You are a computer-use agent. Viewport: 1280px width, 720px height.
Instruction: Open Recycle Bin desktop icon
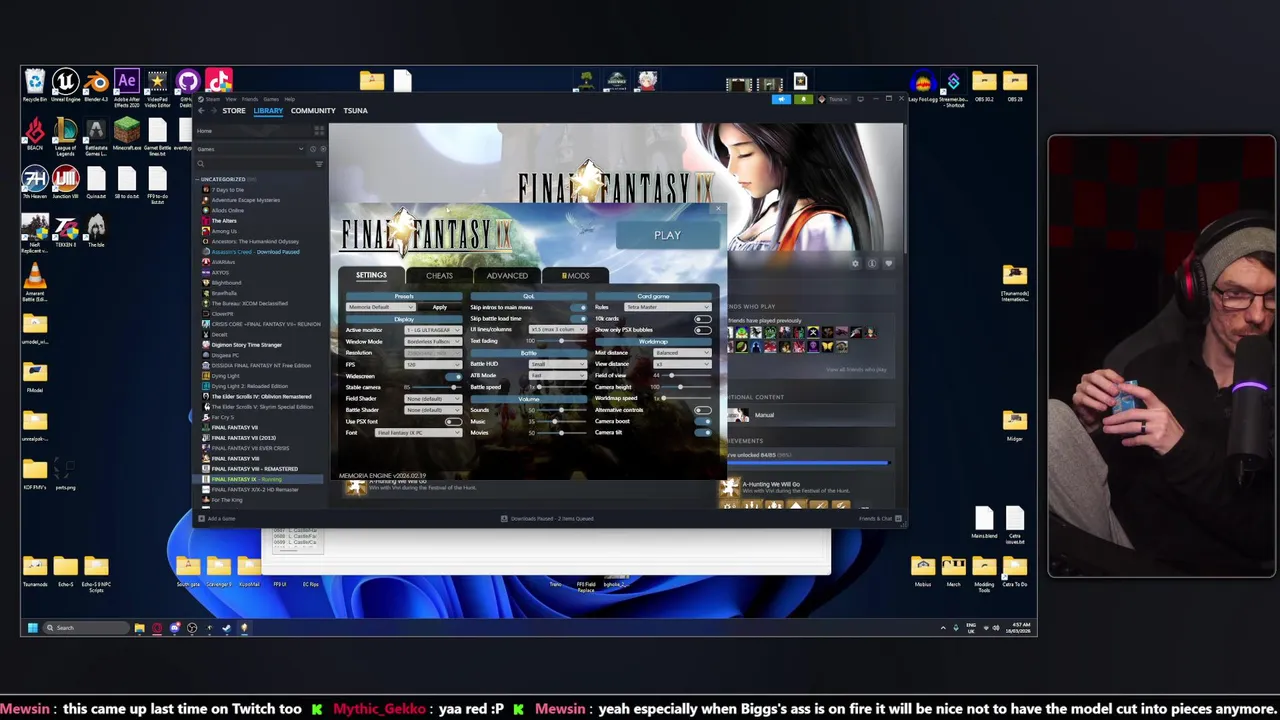(35, 83)
